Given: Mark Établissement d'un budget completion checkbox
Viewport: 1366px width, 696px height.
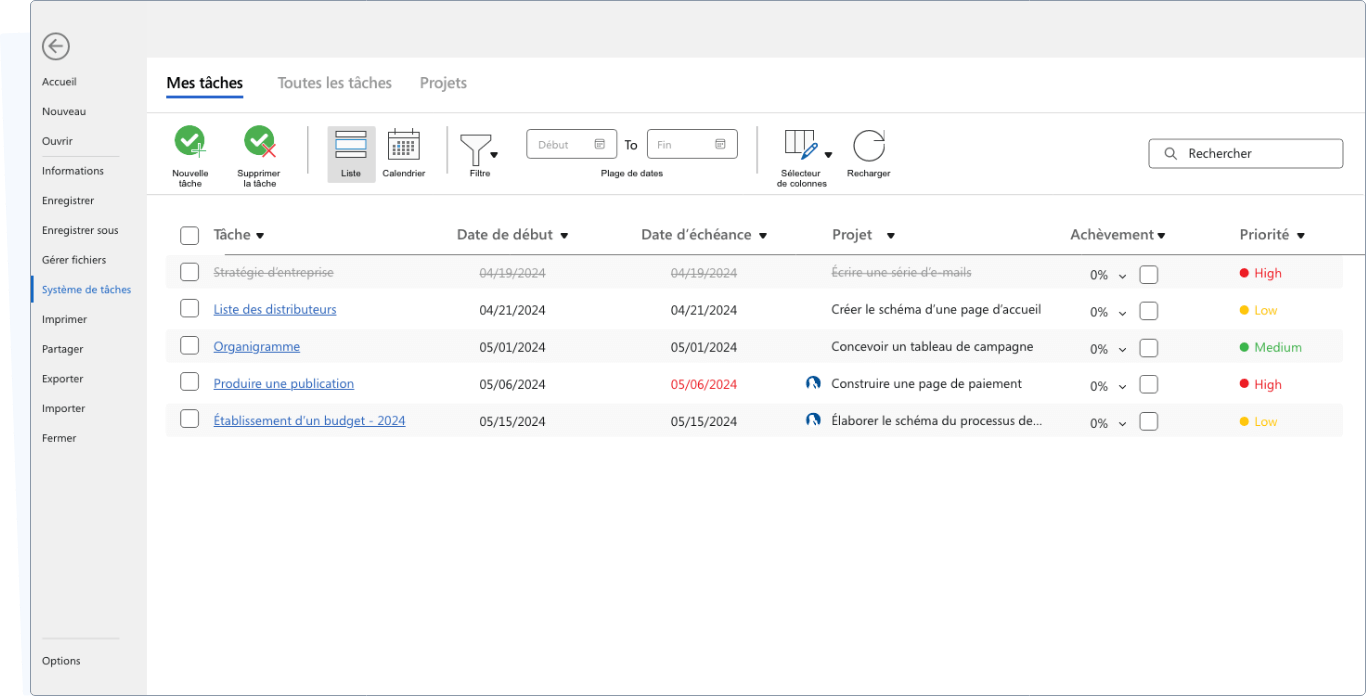Looking at the screenshot, I should pos(1149,422).
